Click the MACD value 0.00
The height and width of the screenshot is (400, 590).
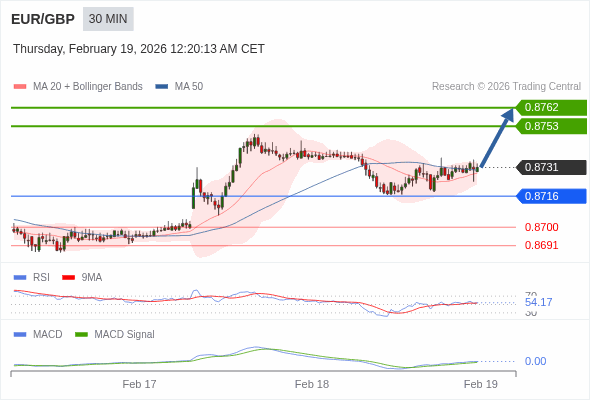point(535,361)
